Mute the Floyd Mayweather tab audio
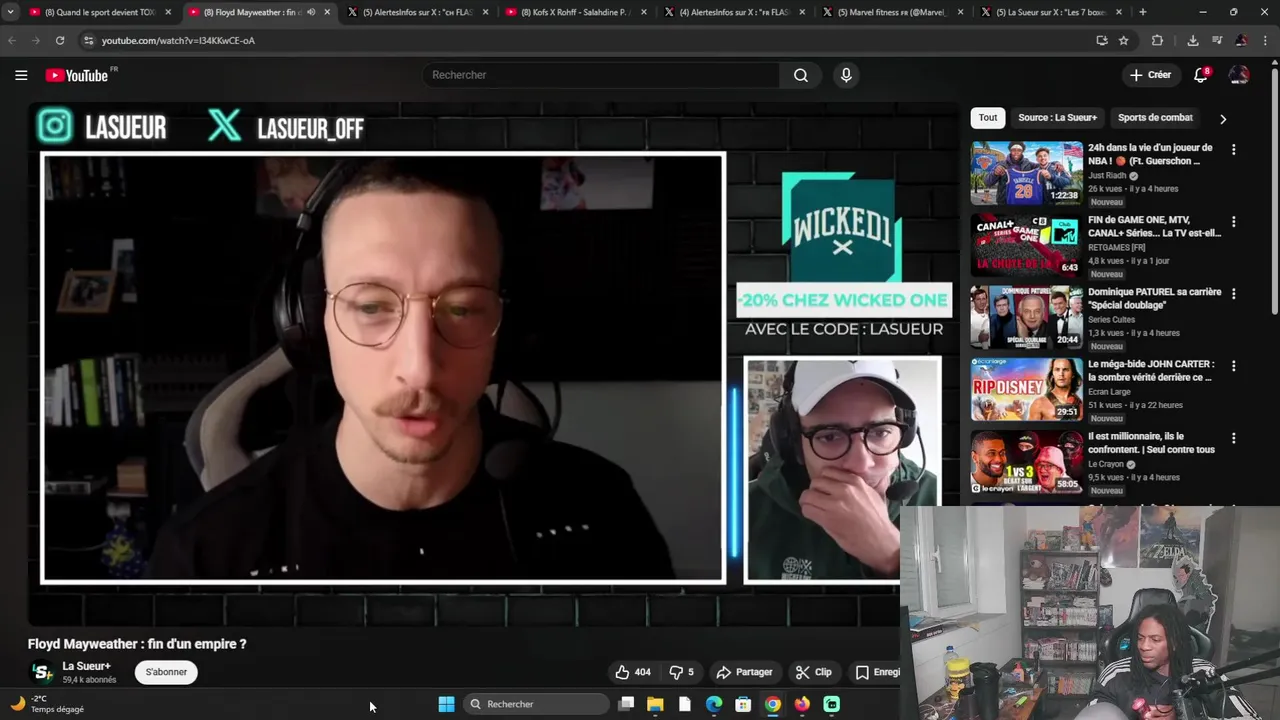The width and height of the screenshot is (1280, 720). 311,12
